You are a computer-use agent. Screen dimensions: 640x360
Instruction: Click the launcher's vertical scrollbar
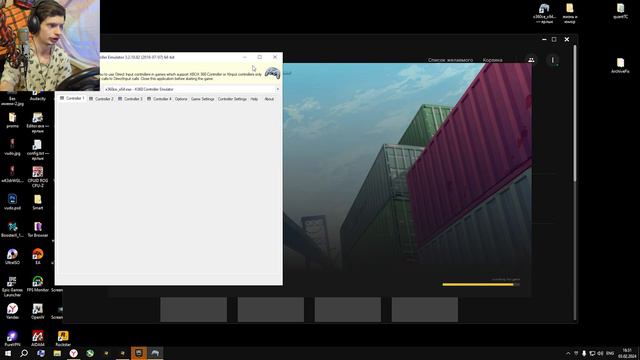pyautogui.click(x=575, y=113)
